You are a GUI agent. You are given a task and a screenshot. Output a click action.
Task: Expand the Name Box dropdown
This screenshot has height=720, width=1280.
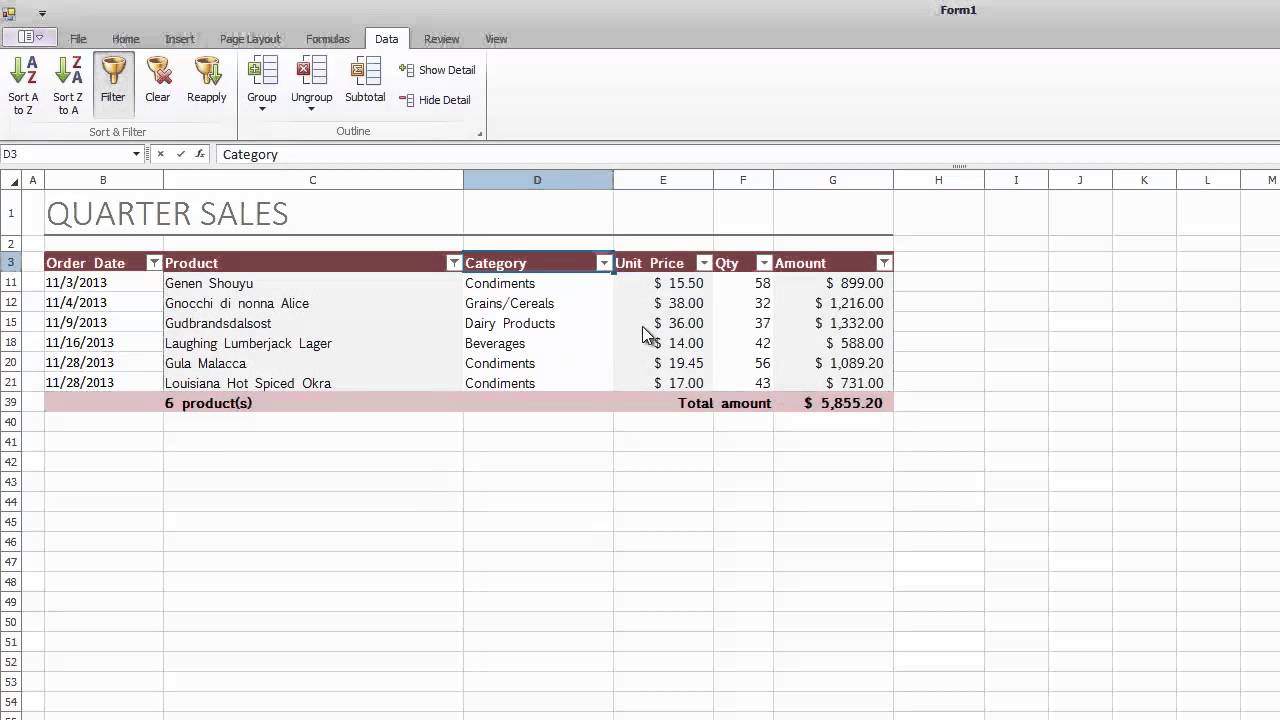coord(137,154)
